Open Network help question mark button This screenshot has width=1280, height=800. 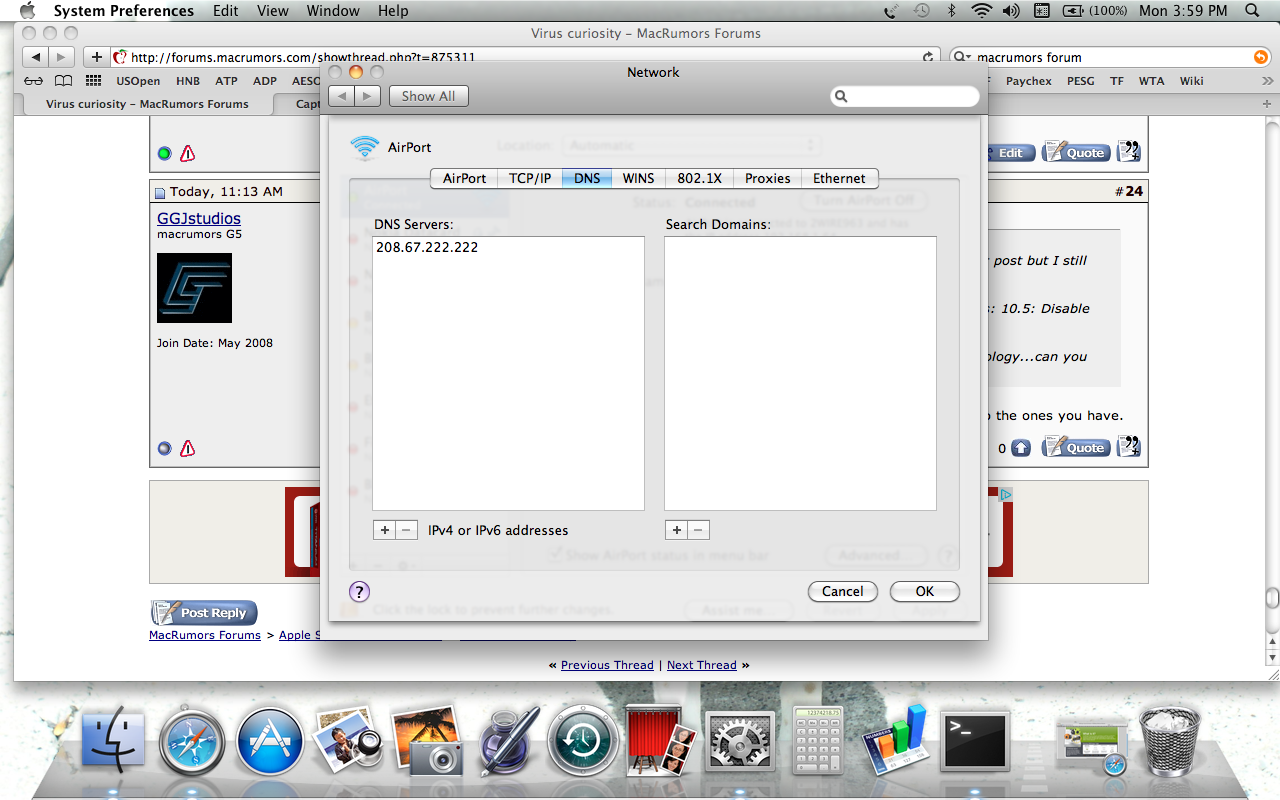[x=360, y=591]
